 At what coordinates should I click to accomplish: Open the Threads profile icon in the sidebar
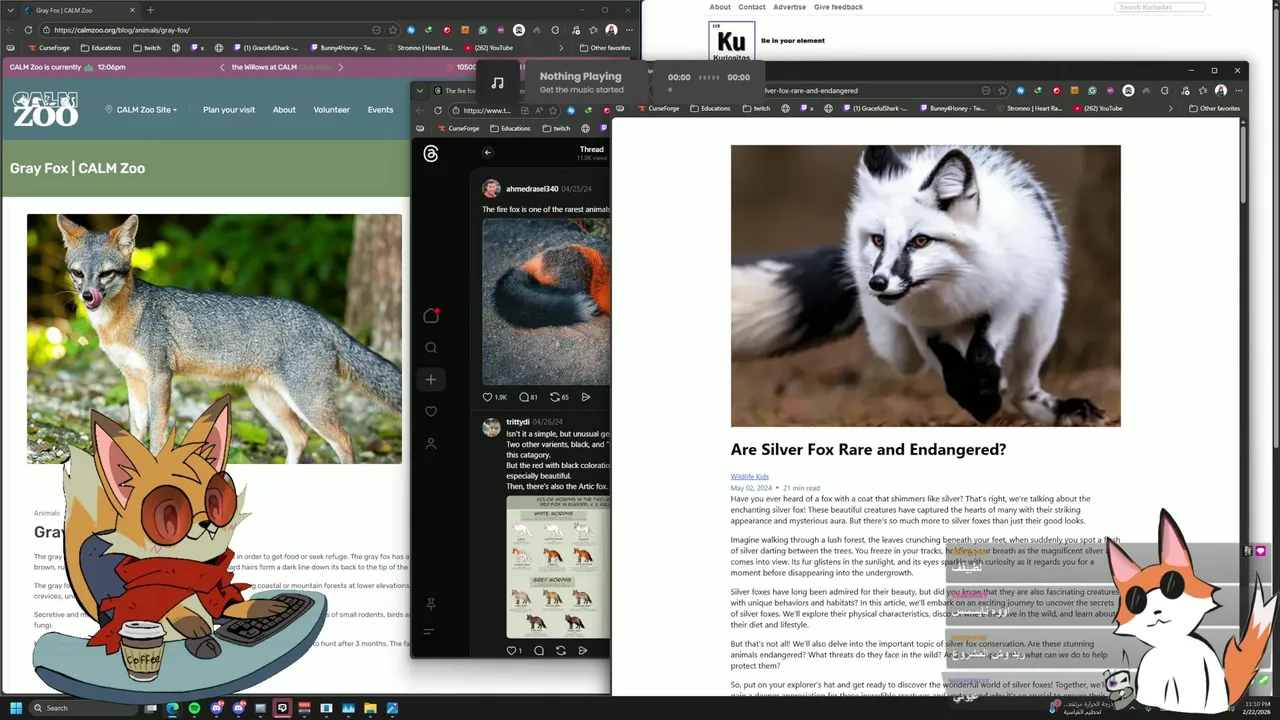pyautogui.click(x=431, y=443)
